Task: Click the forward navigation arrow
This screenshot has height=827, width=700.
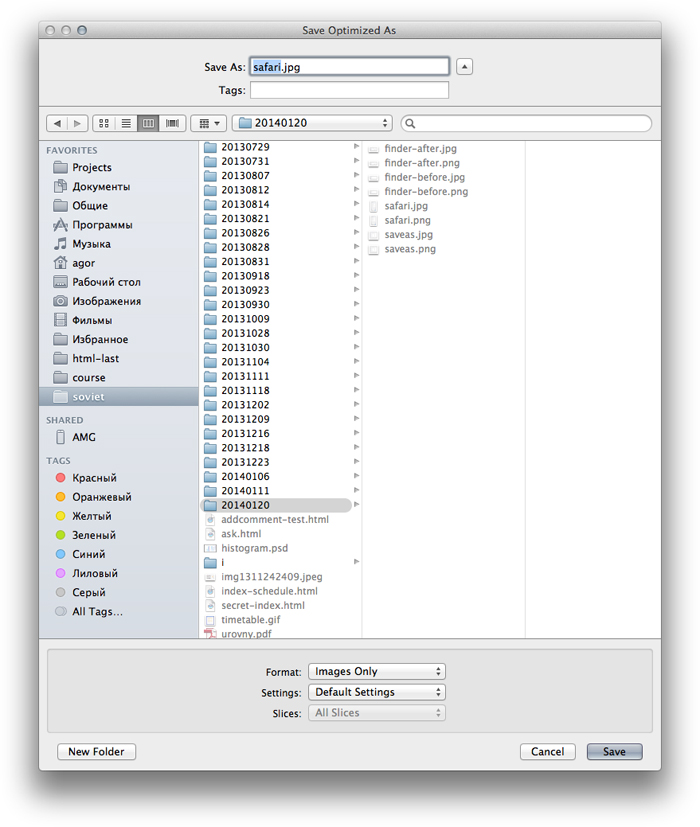Action: [x=78, y=123]
